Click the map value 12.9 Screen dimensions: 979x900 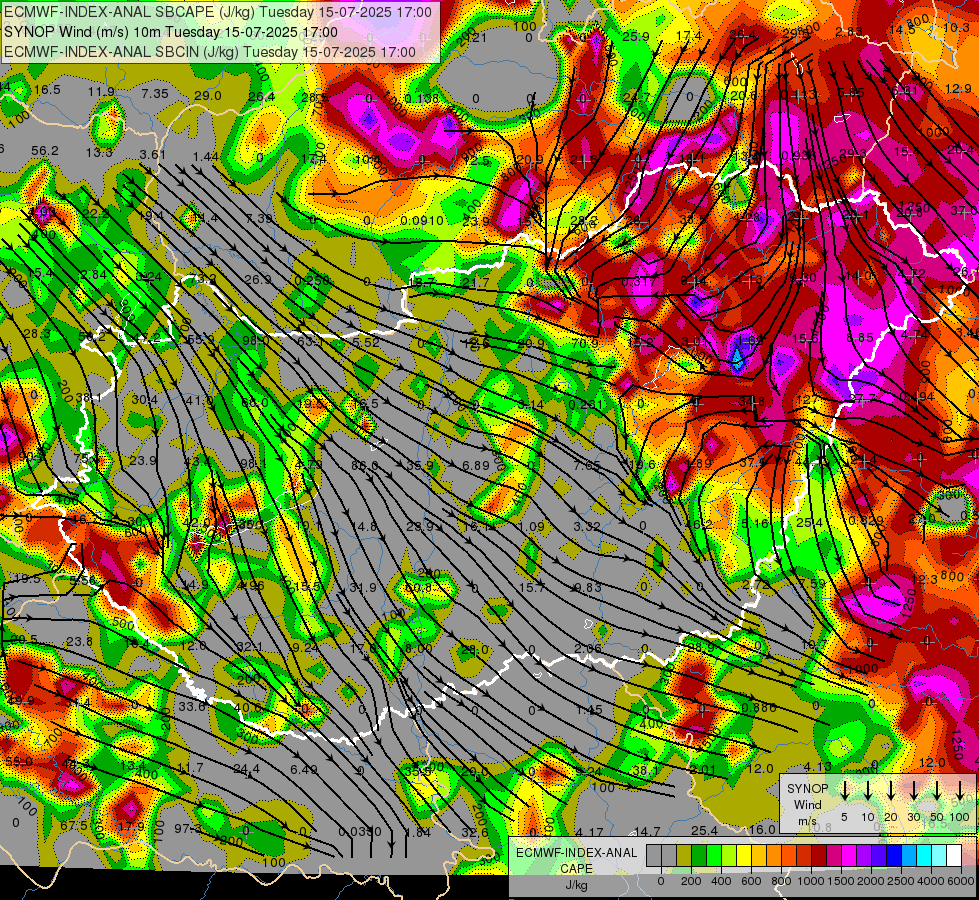958,89
